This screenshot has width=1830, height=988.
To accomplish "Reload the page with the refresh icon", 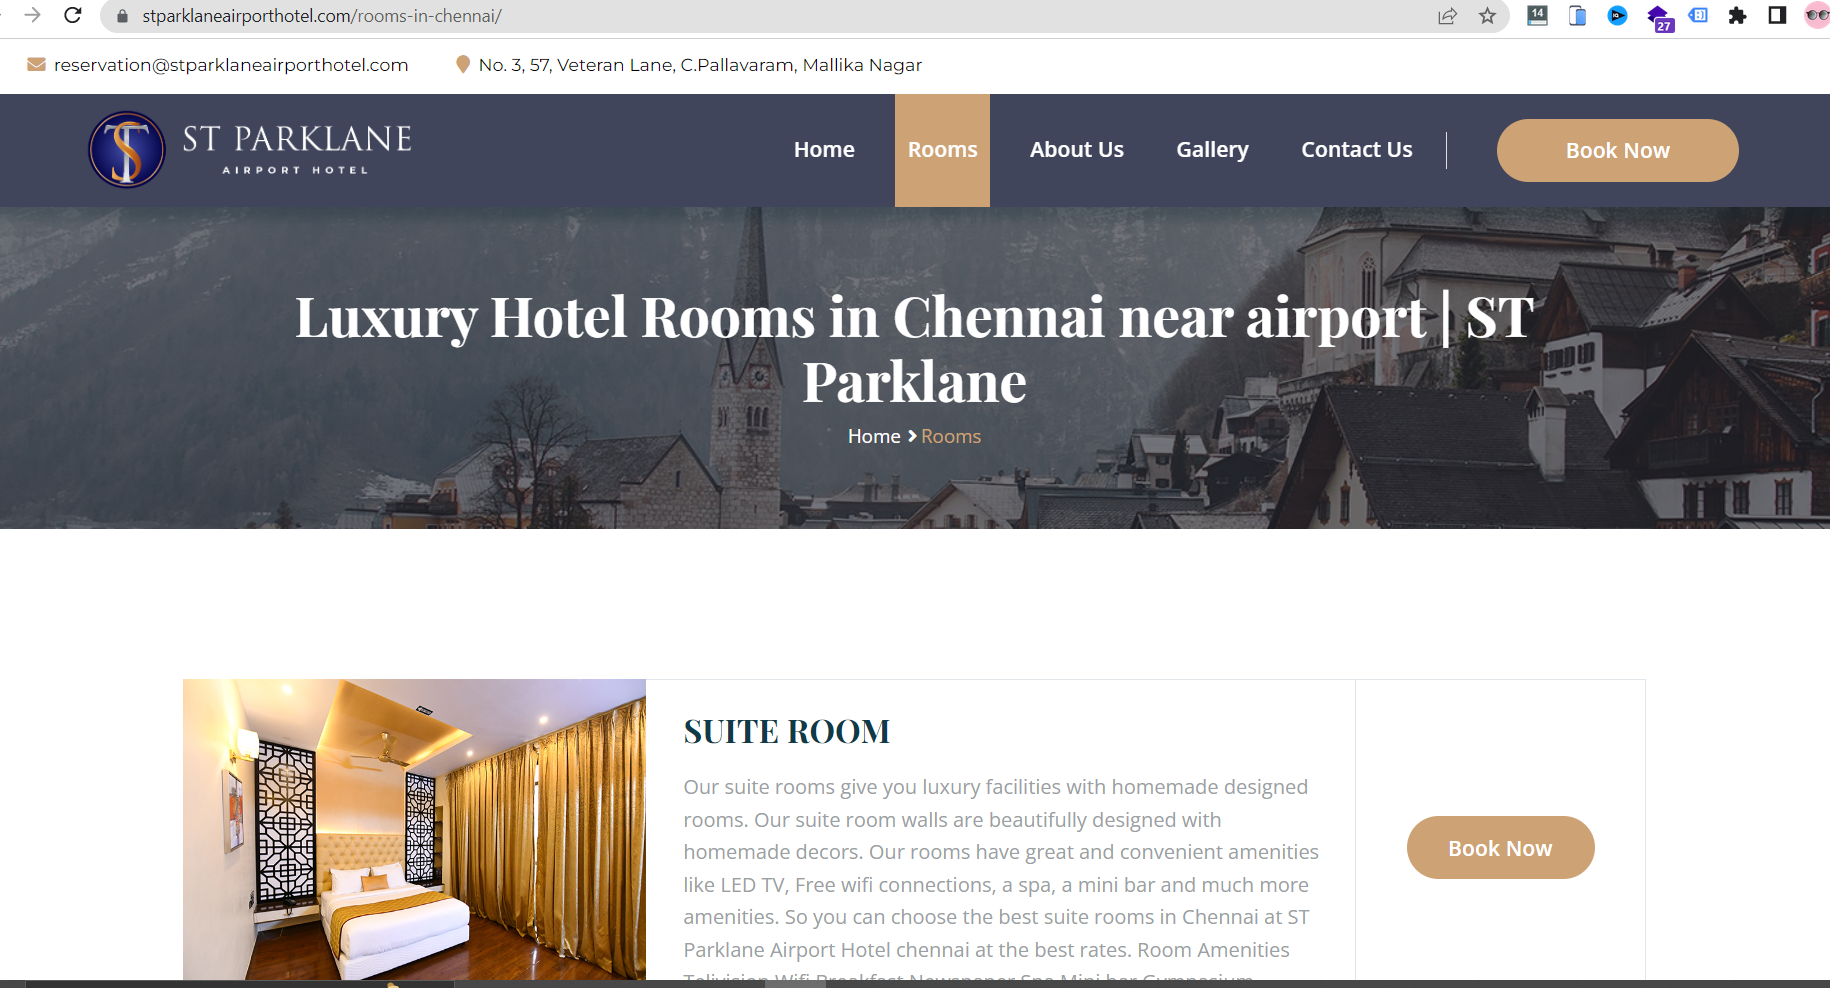I will tap(73, 16).
